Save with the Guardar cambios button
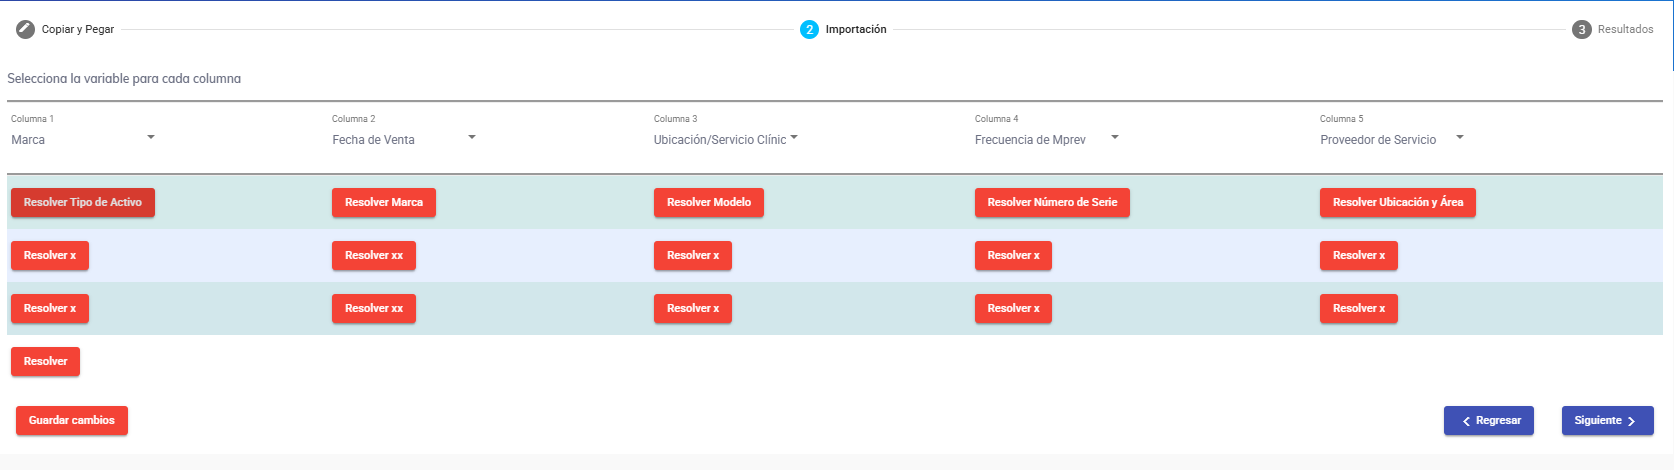 tap(72, 420)
